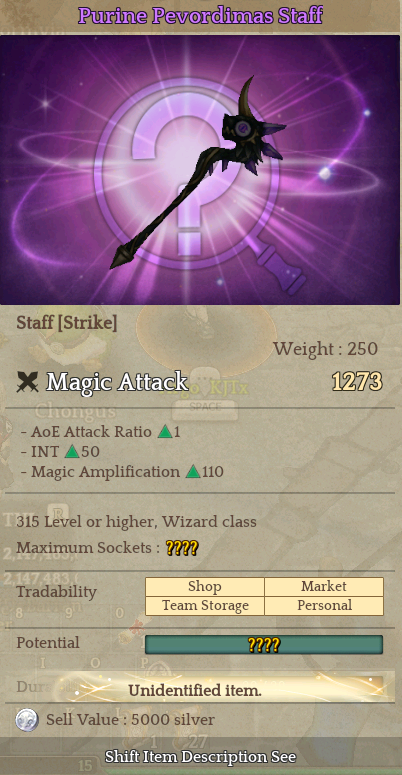Select the Personal tradability cell
Screen dimensions: 402x775
tap(324, 605)
